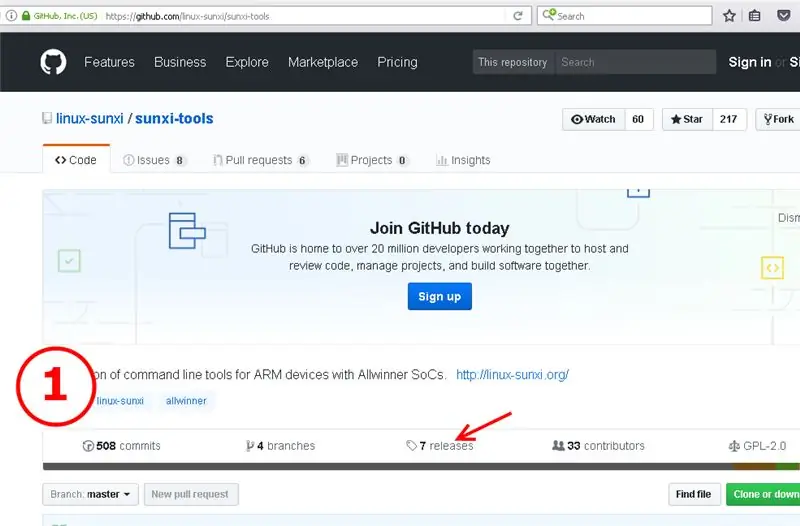Click the GitHub repository search field
Image resolution: width=800 pixels, height=526 pixels.
[x=636, y=62]
